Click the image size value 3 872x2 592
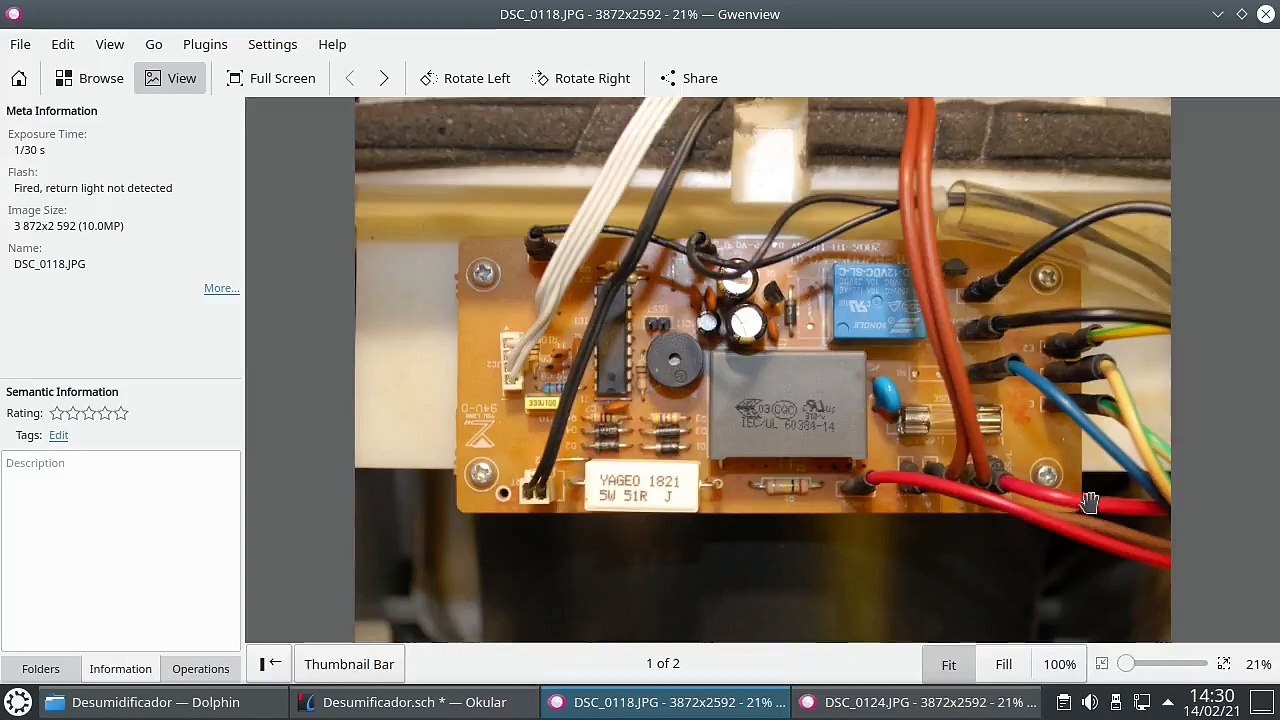 point(69,226)
